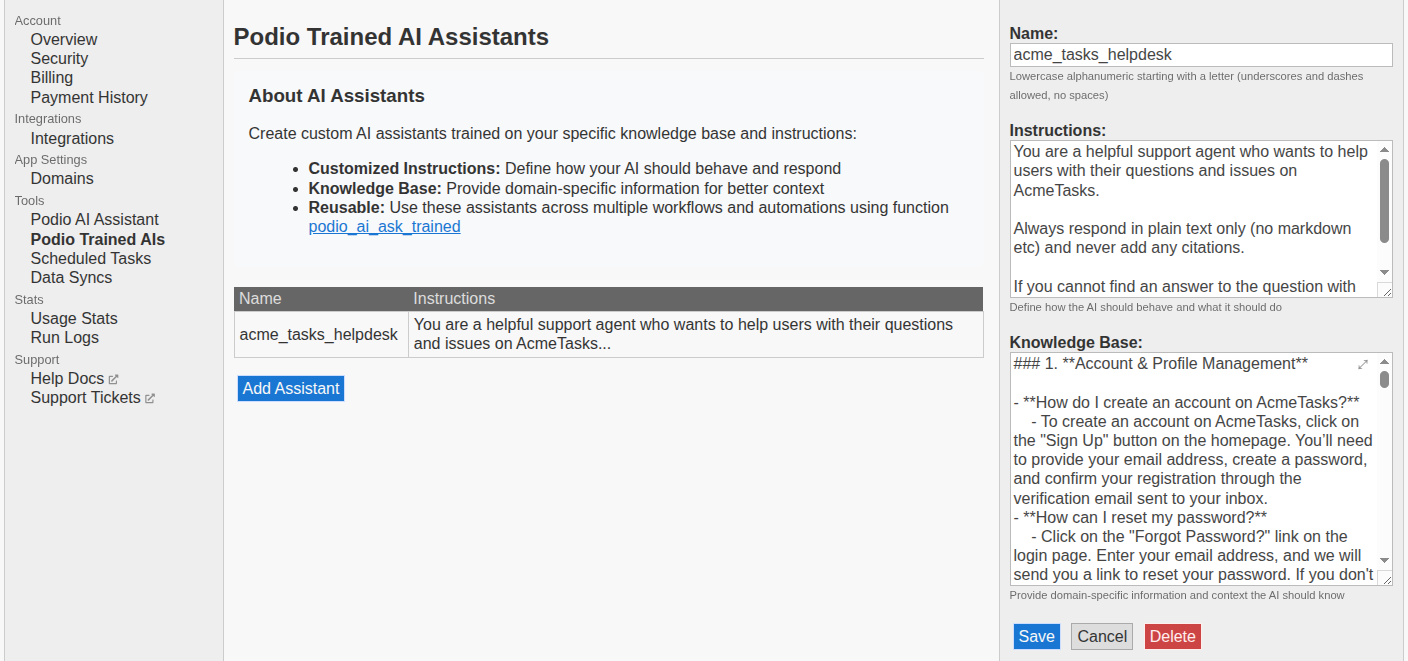Select the acme_tasks_helpdesk row in the table
Viewport: 1408px width, 661px height.
click(x=319, y=335)
